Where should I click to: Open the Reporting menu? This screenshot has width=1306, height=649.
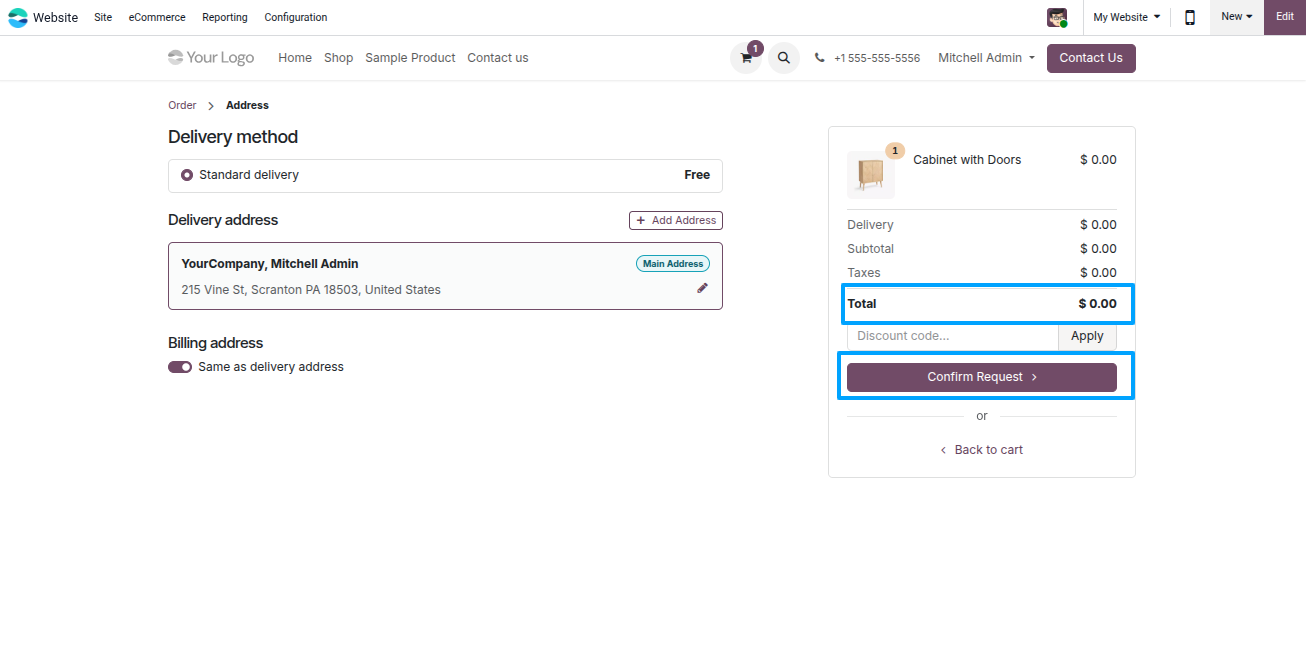[225, 17]
